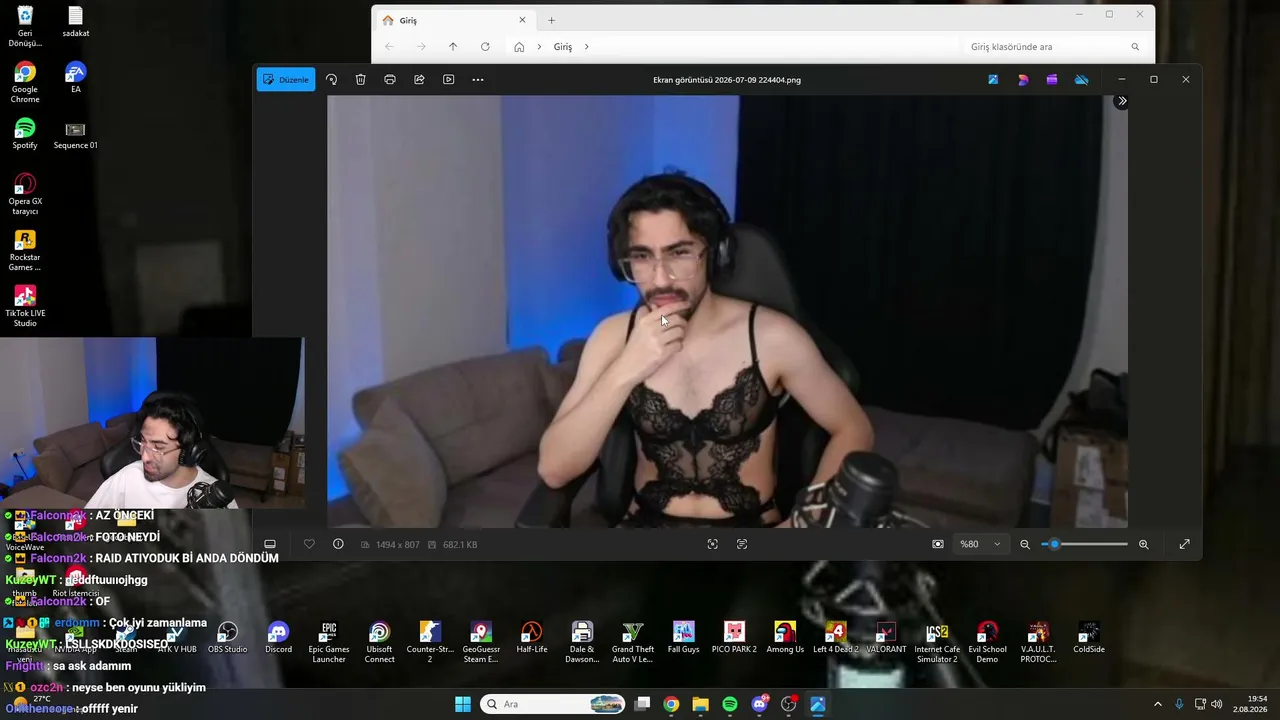The image size is (1280, 720).
Task: Select the EA desktop shortcut
Action: 75,78
